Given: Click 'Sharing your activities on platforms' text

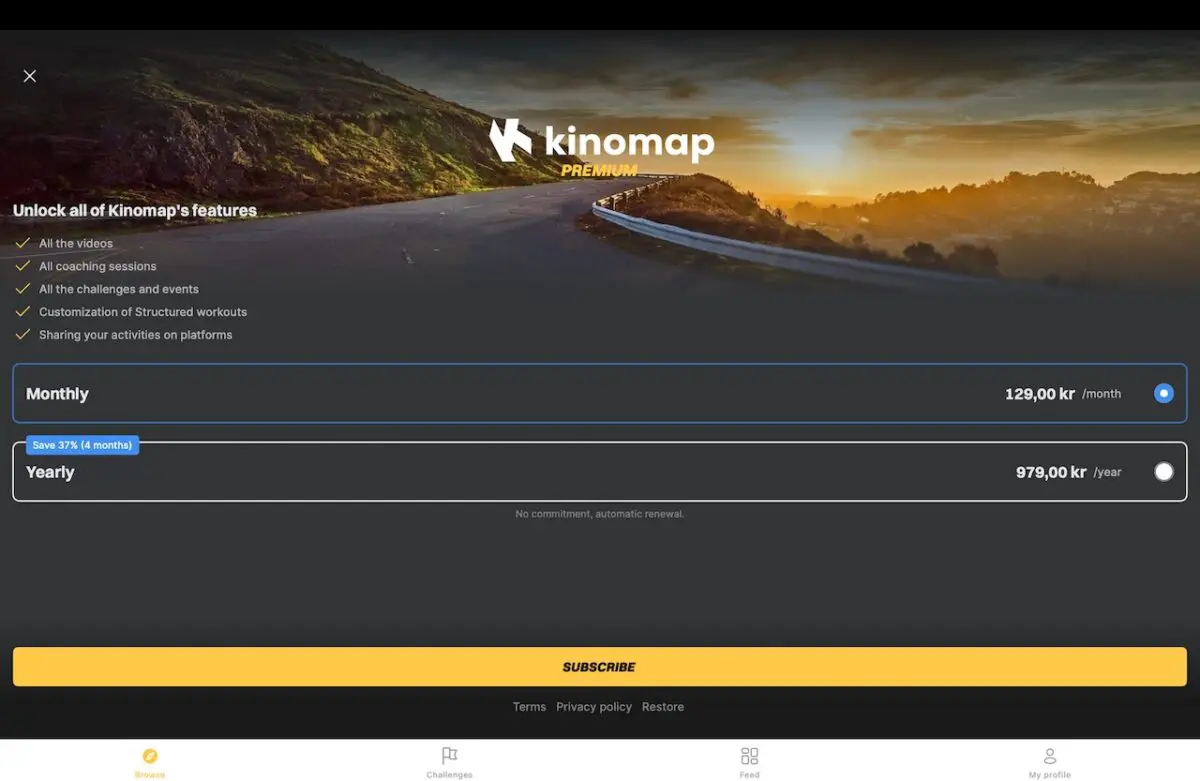Looking at the screenshot, I should coord(136,335).
